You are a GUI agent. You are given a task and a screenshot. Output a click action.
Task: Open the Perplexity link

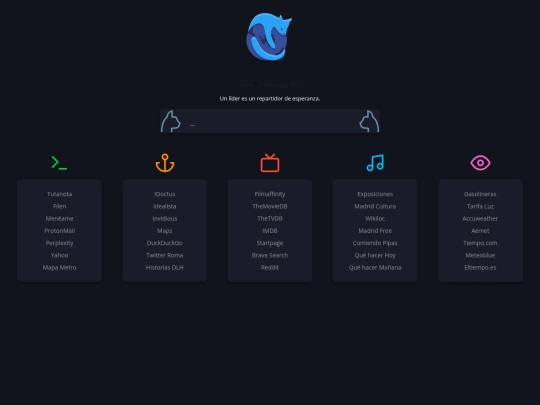point(59,243)
